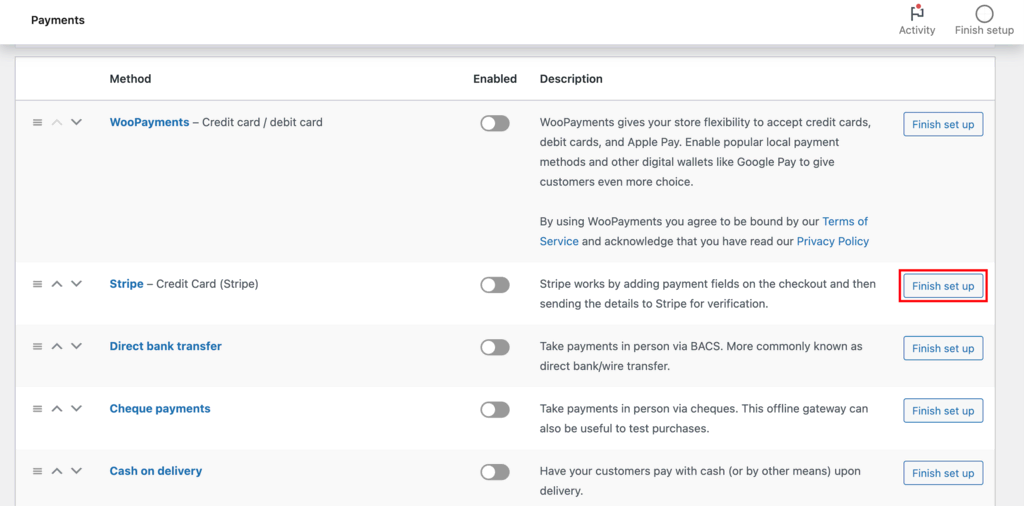Enable the Stripe payment toggle
The image size is (1024, 506).
pyautogui.click(x=495, y=285)
